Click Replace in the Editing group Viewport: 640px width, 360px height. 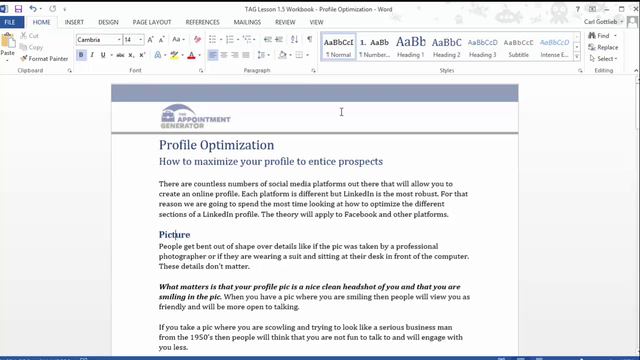click(x=603, y=47)
